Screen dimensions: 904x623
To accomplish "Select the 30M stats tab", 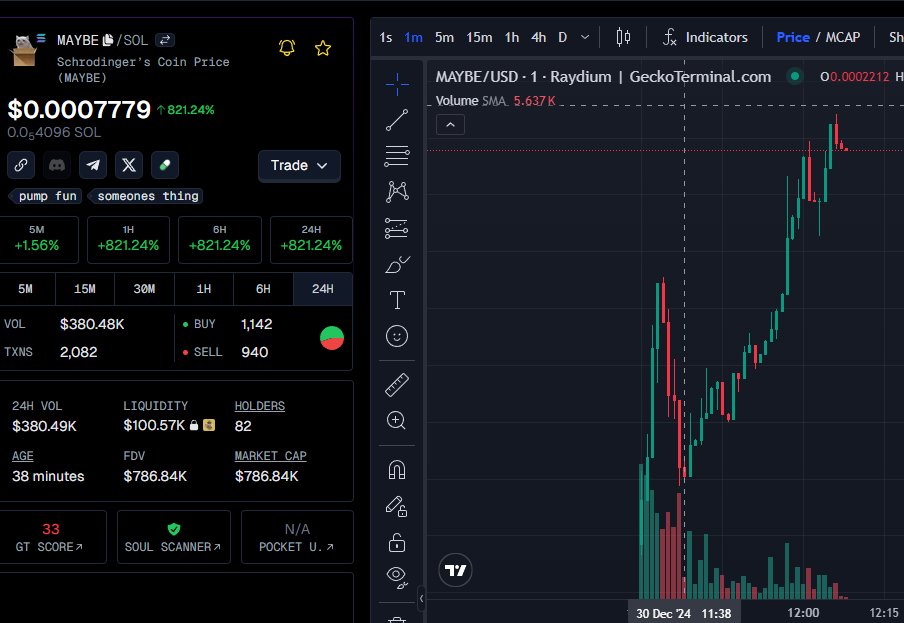I will click(x=144, y=289).
